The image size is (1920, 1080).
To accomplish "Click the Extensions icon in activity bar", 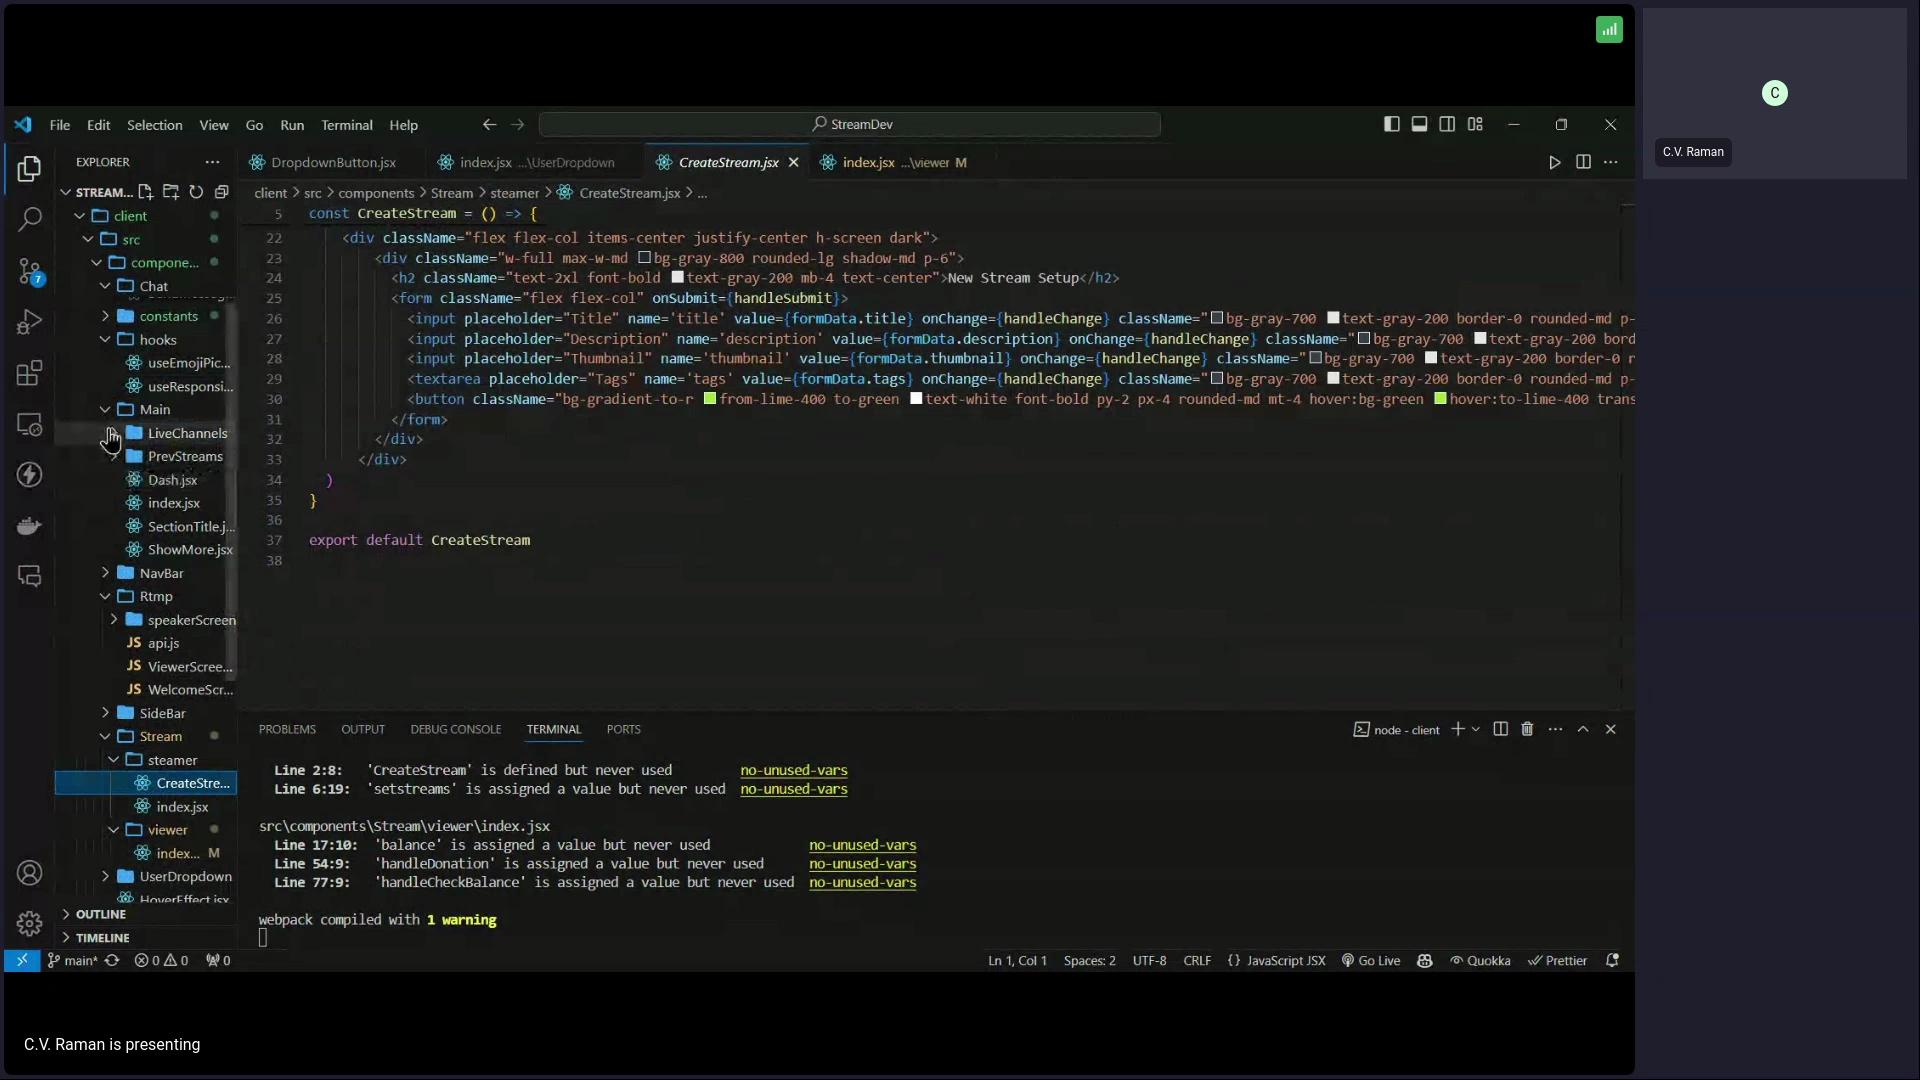I will coord(29,372).
